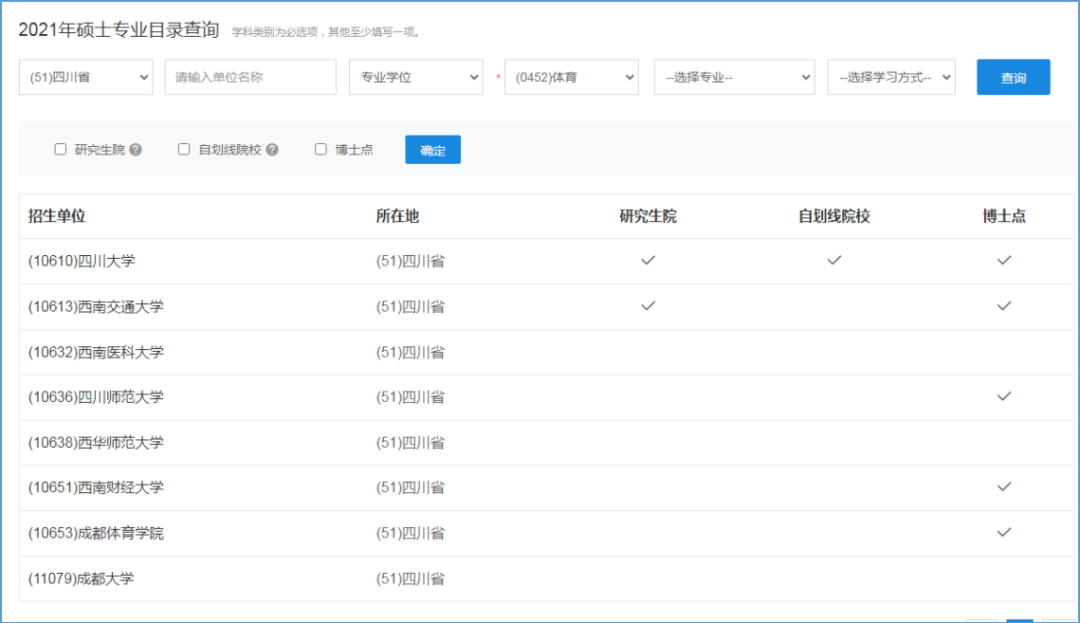Click the 确定 confirm button

pos(433,150)
